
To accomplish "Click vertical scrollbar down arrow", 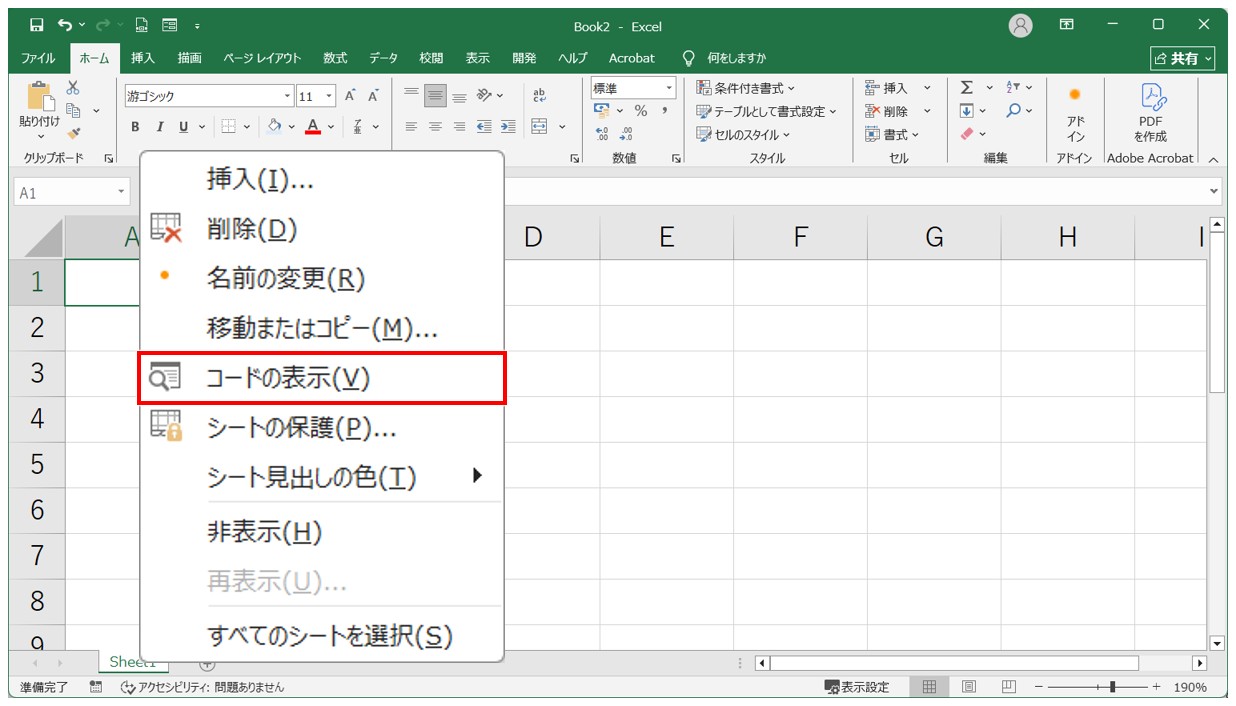I will [1217, 643].
